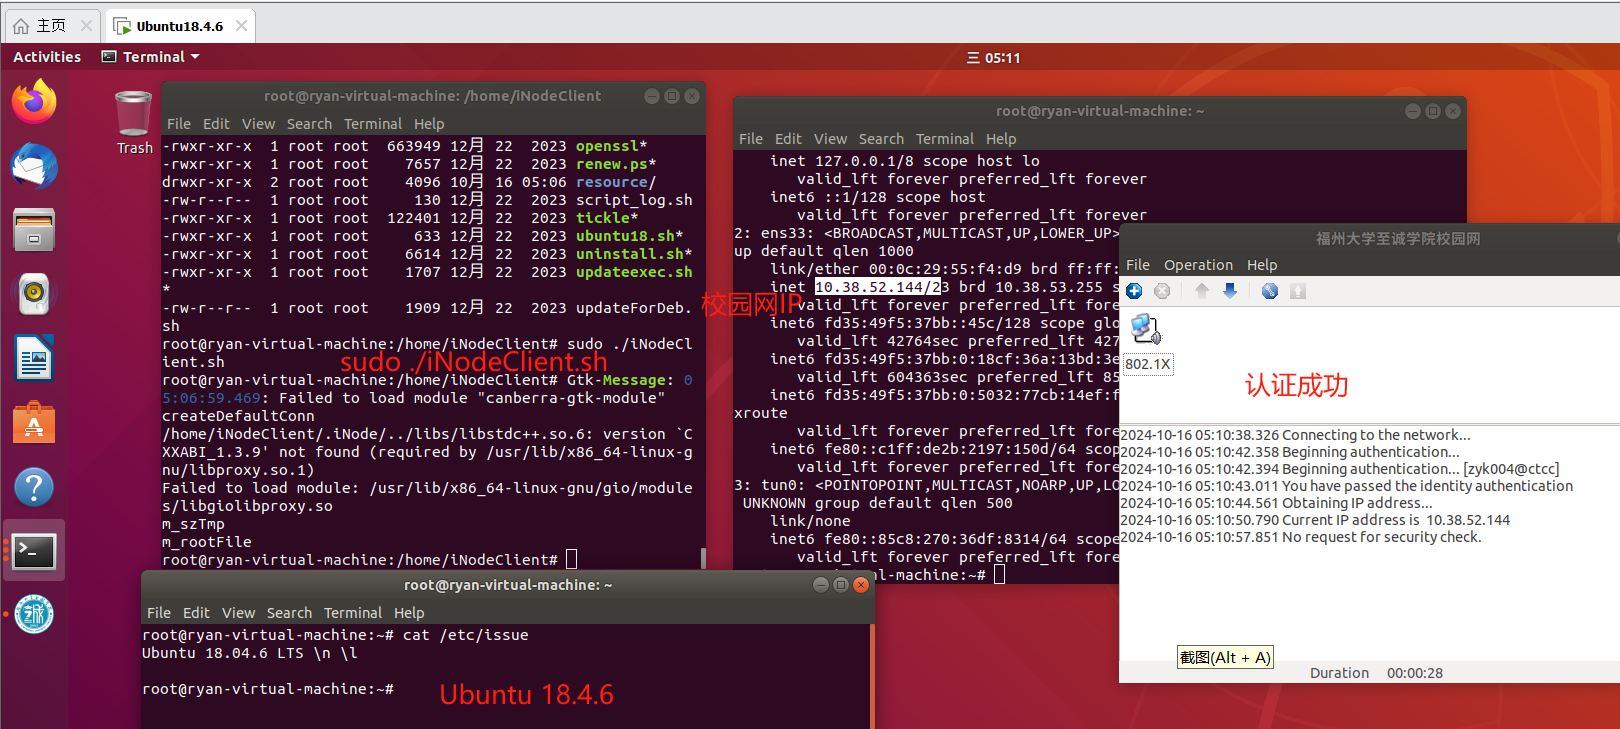This screenshot has height=729, width=1620.
Task: Open Search menu in iNodeClient terminal
Action: click(x=309, y=124)
